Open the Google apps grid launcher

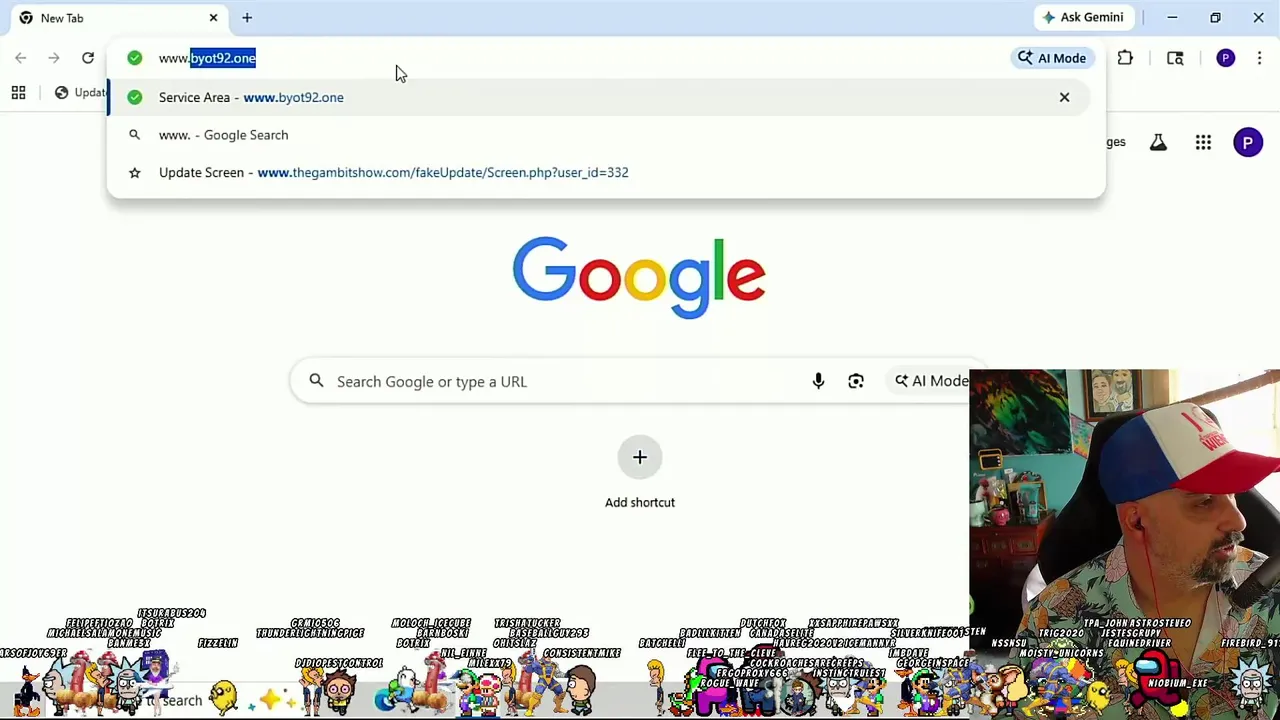[1203, 143]
